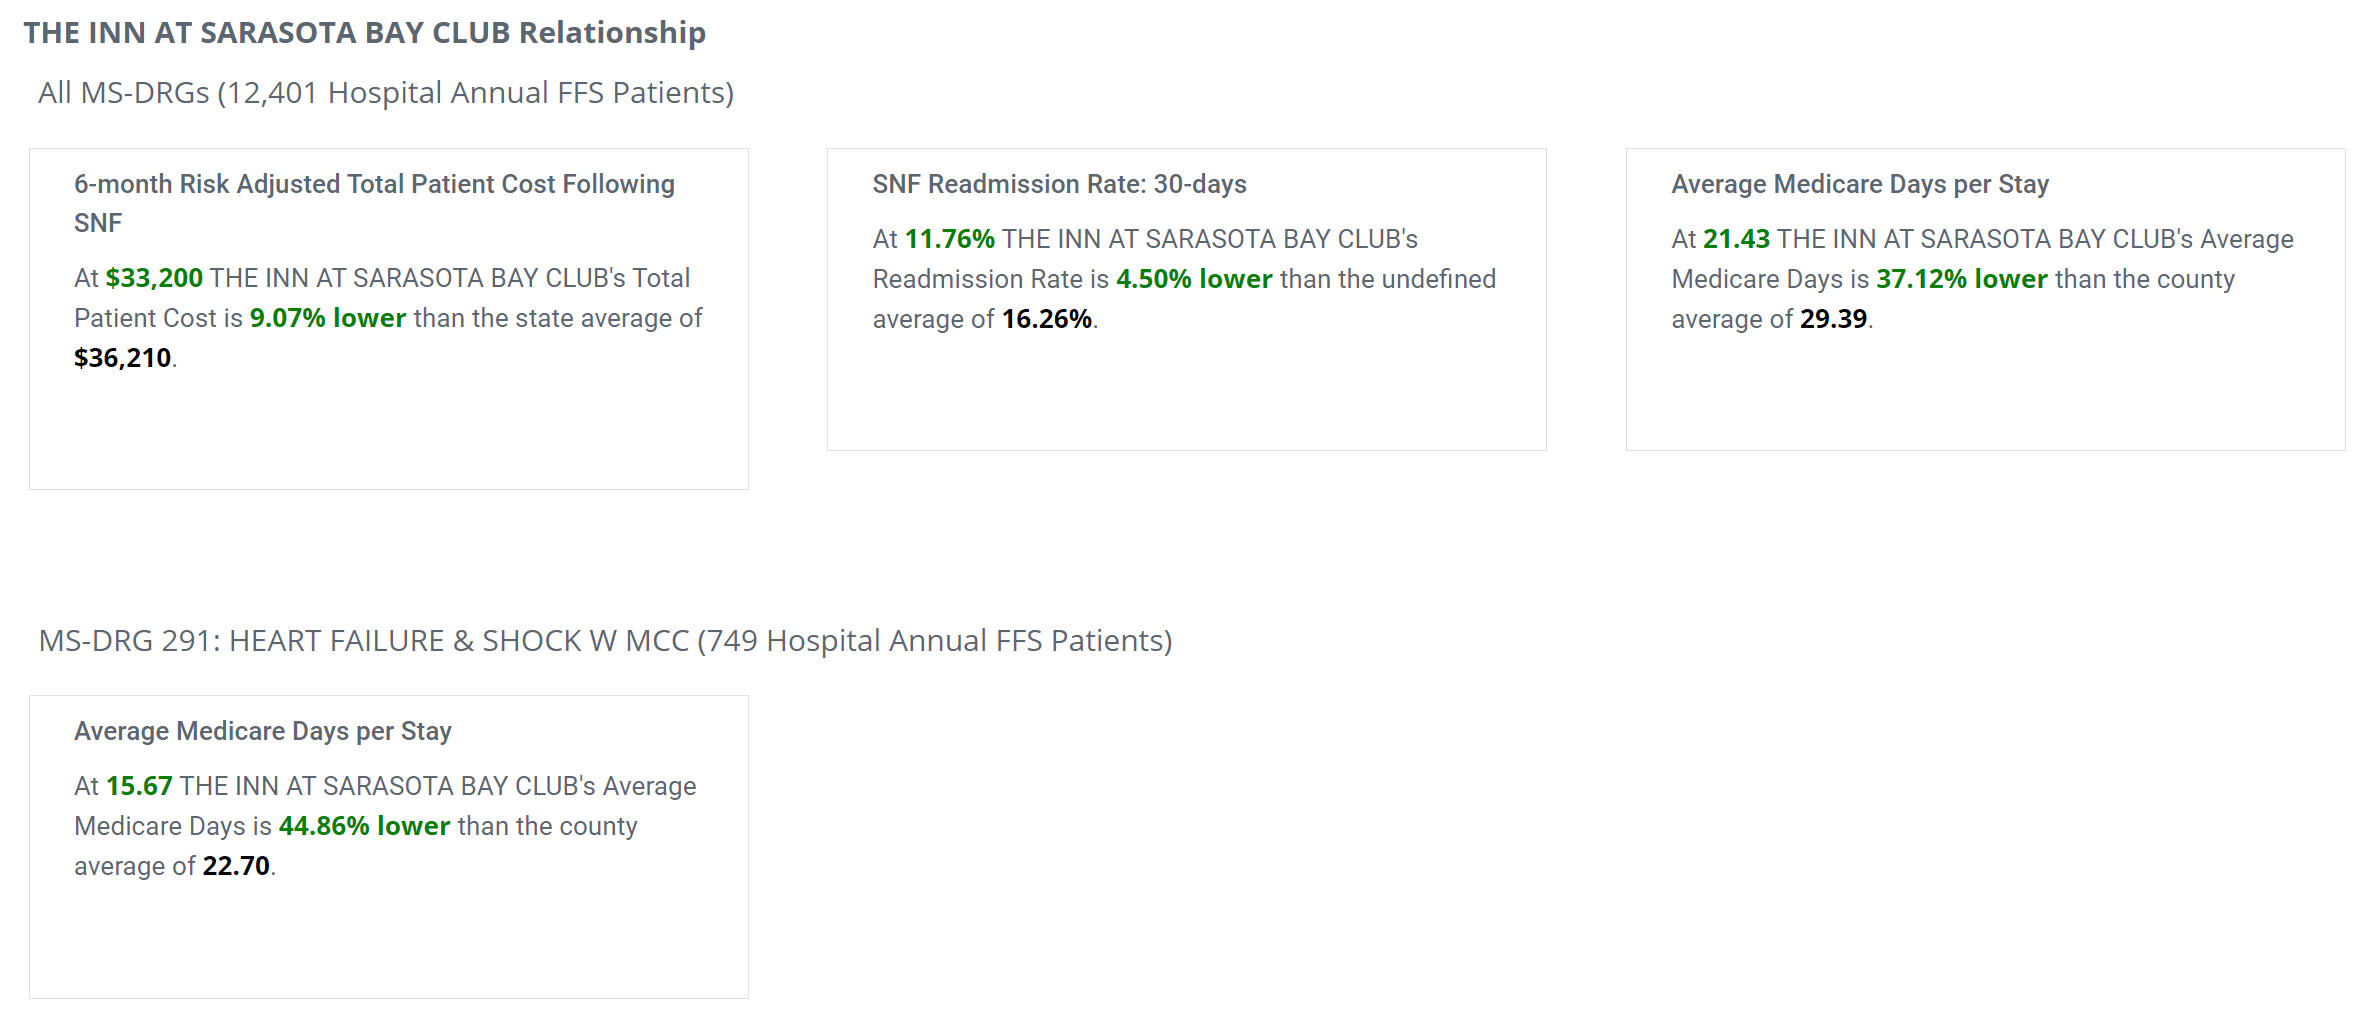Click the $33,200 total patient cost value
Viewport: 2368px width, 1028px height.
tap(154, 278)
